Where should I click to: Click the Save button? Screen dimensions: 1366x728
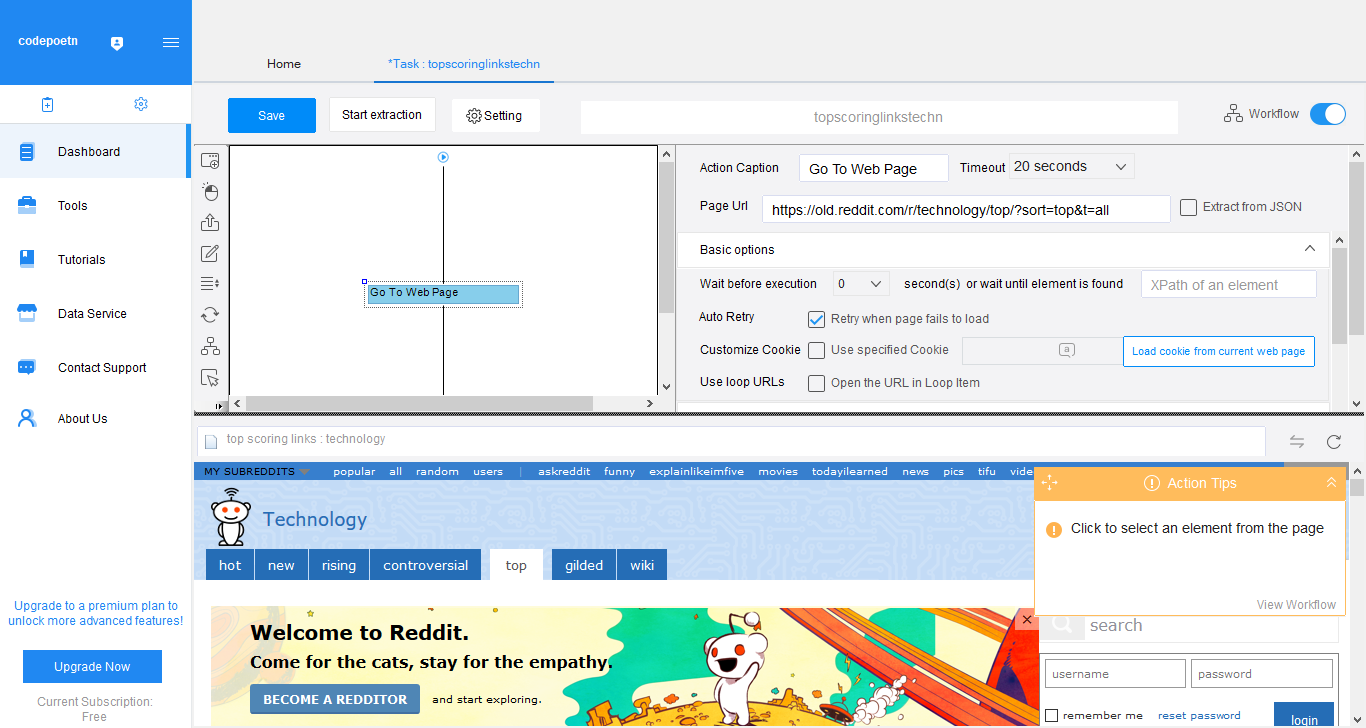pos(272,115)
